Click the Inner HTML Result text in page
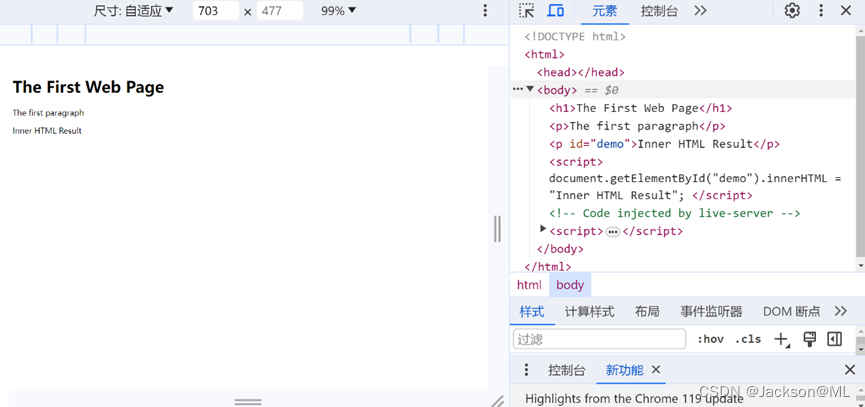The height and width of the screenshot is (407, 865). [x=47, y=131]
